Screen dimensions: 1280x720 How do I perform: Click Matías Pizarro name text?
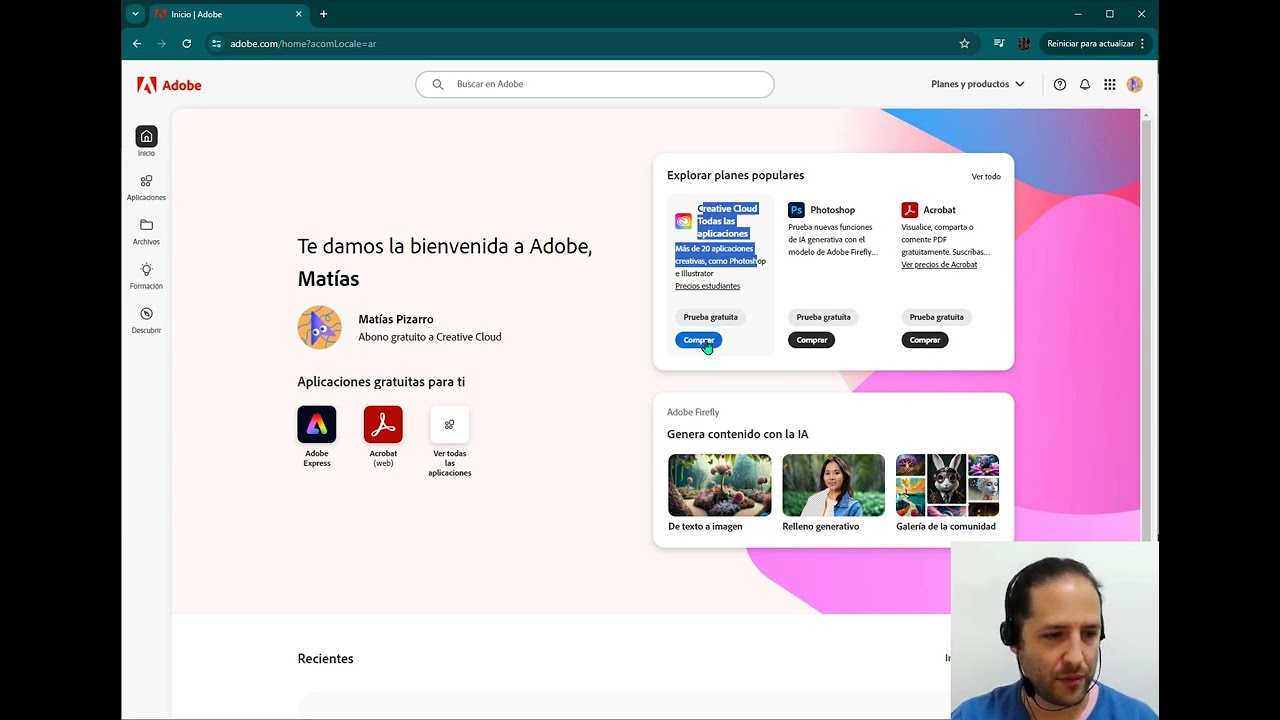396,319
